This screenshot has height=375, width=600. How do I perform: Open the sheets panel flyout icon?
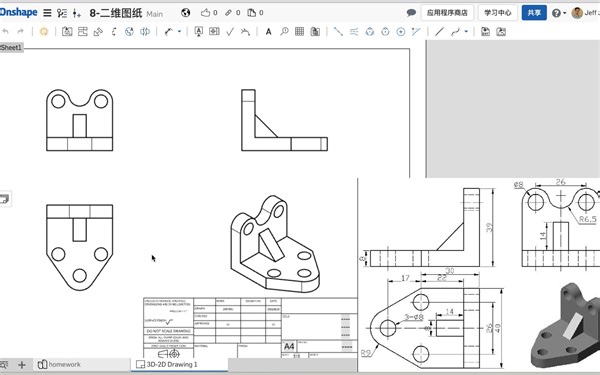pyautogui.click(x=5, y=199)
